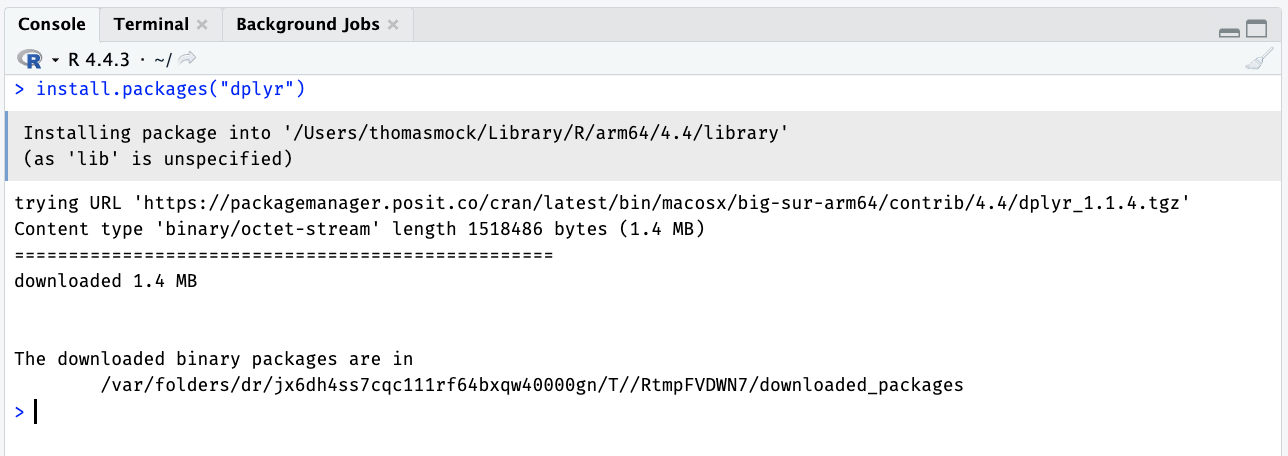Viewport: 1288px width, 456px height.
Task: Open the working directory arrow icon
Action: tap(187, 60)
